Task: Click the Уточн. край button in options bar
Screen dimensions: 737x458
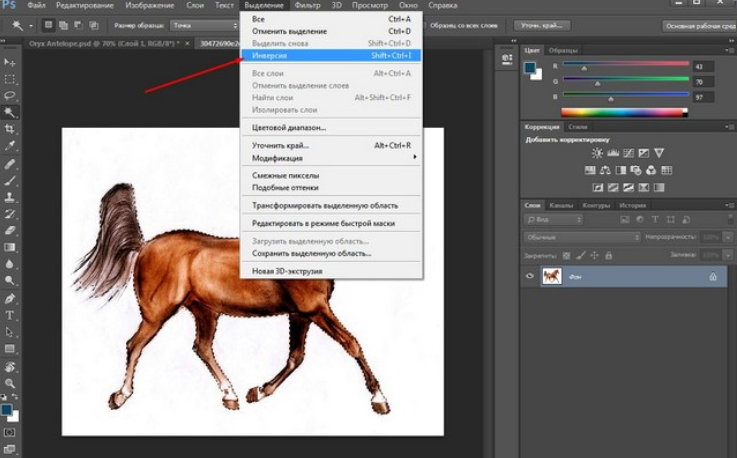Action: pyautogui.click(x=542, y=25)
